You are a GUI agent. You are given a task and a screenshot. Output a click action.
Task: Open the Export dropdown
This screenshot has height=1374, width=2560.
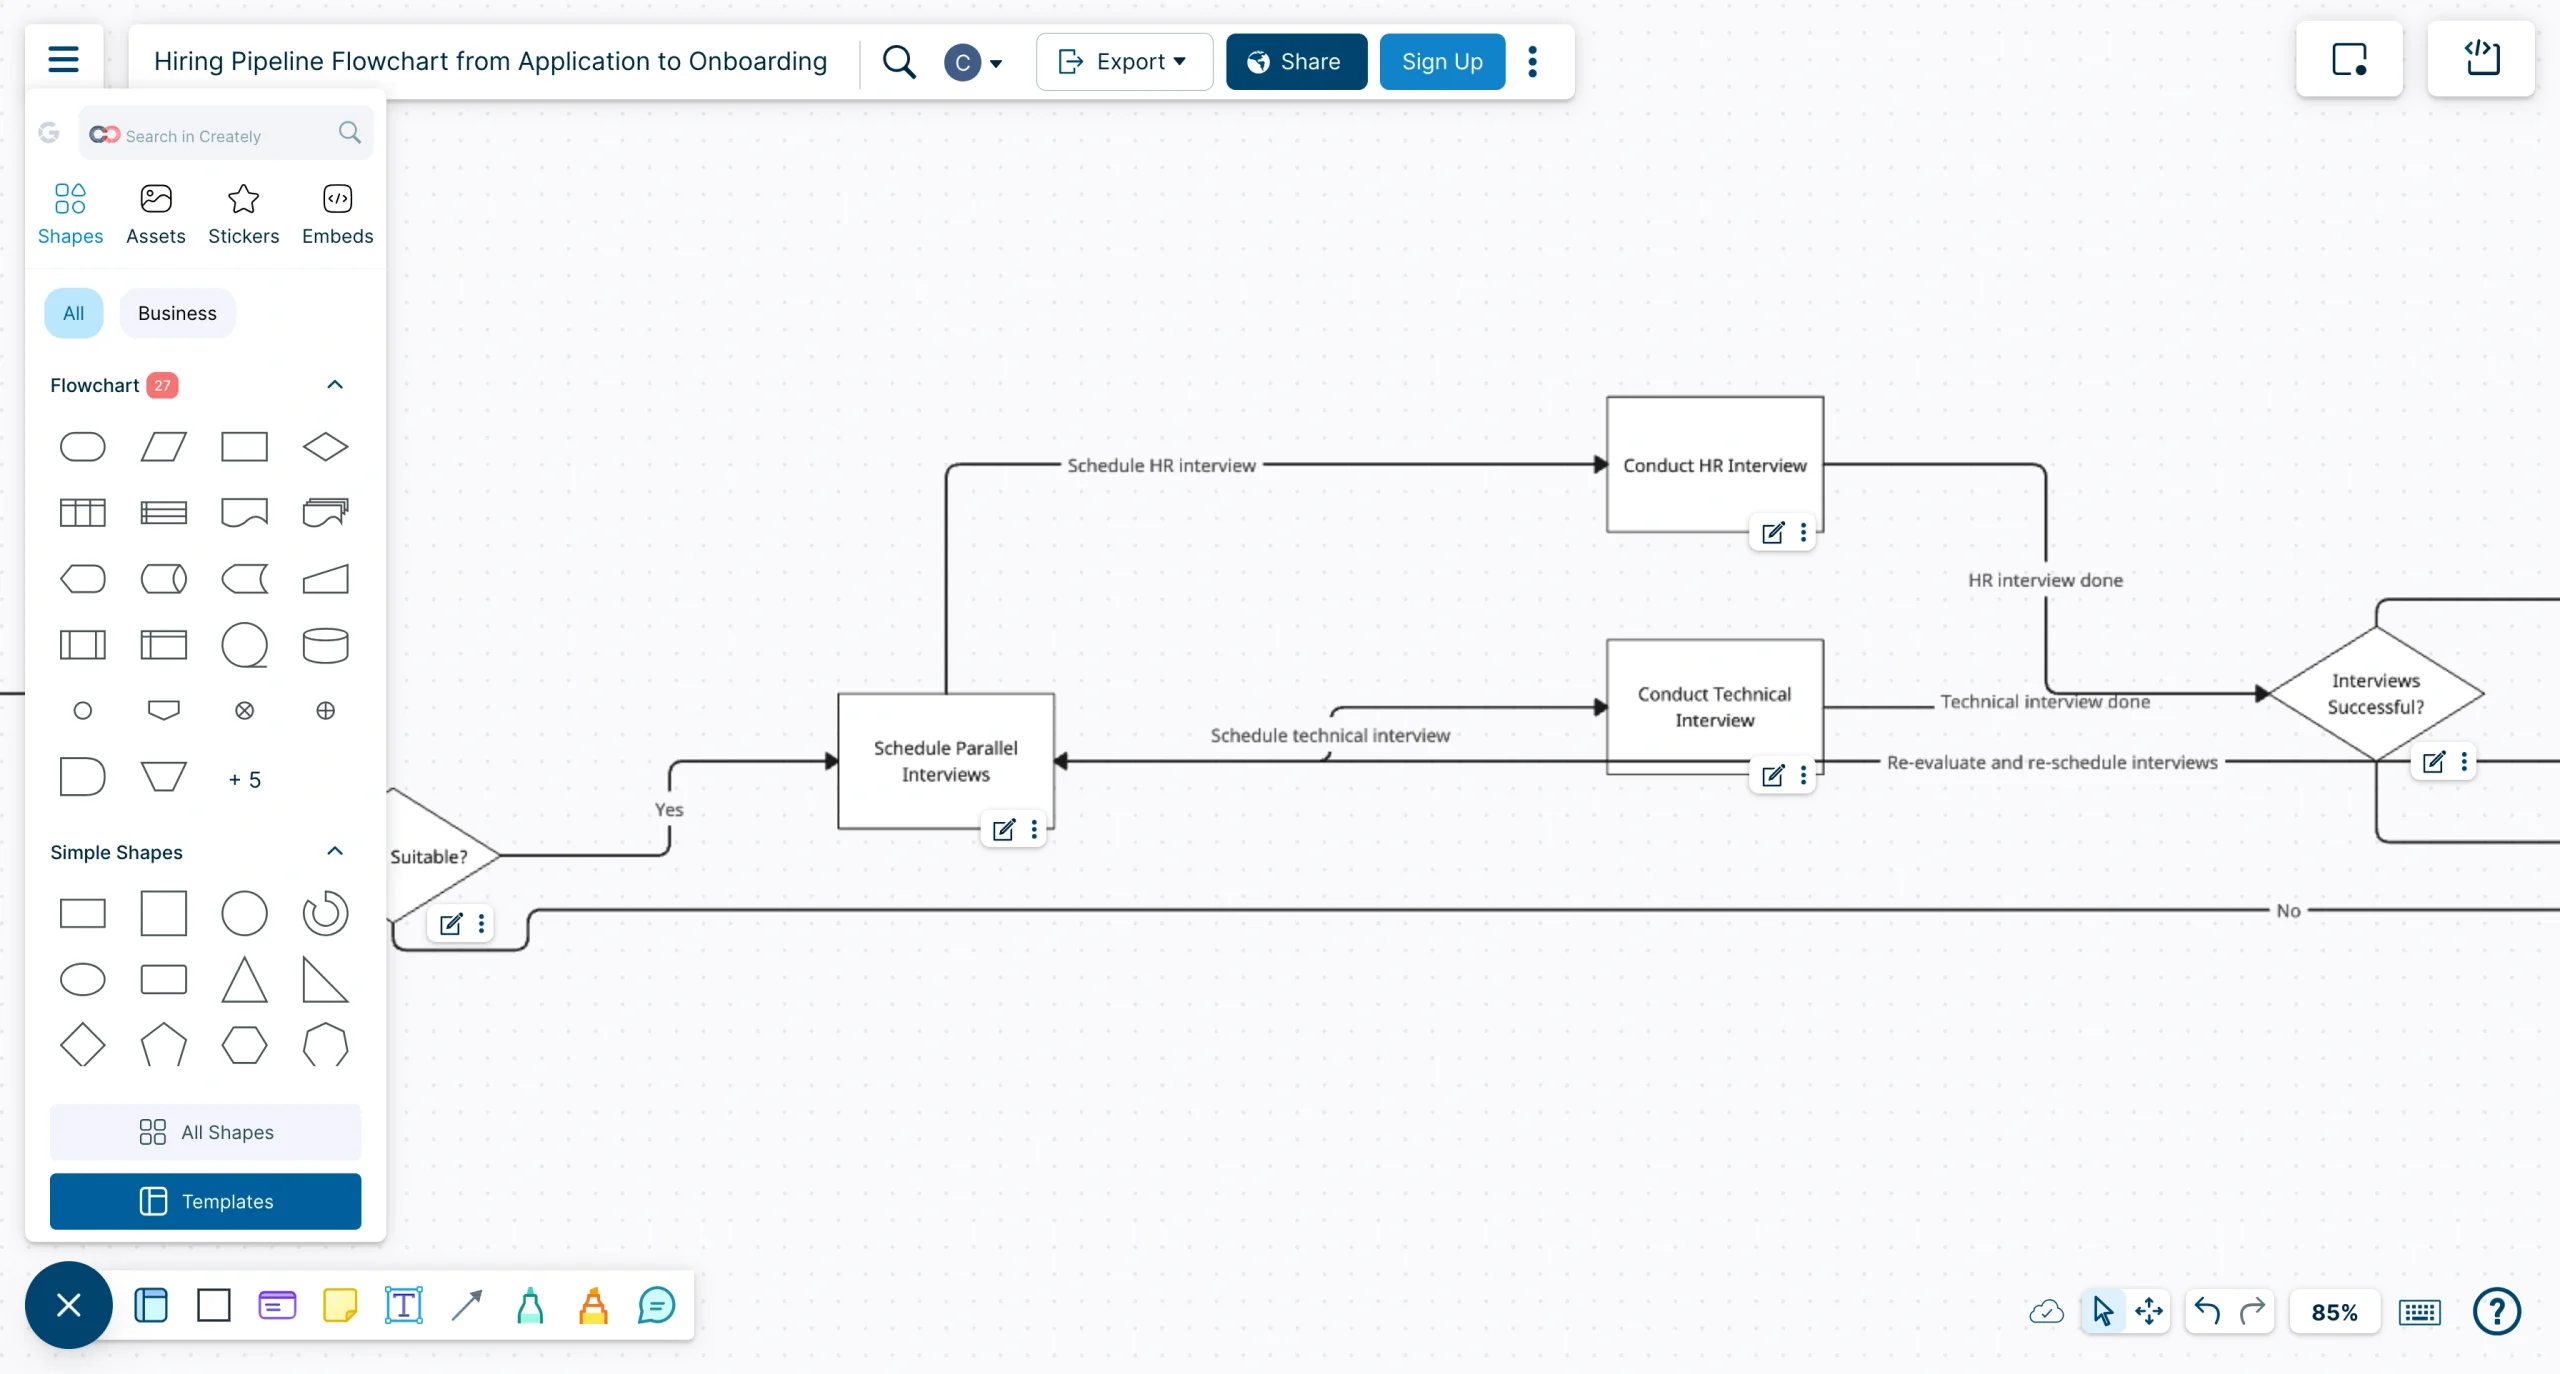point(1122,61)
